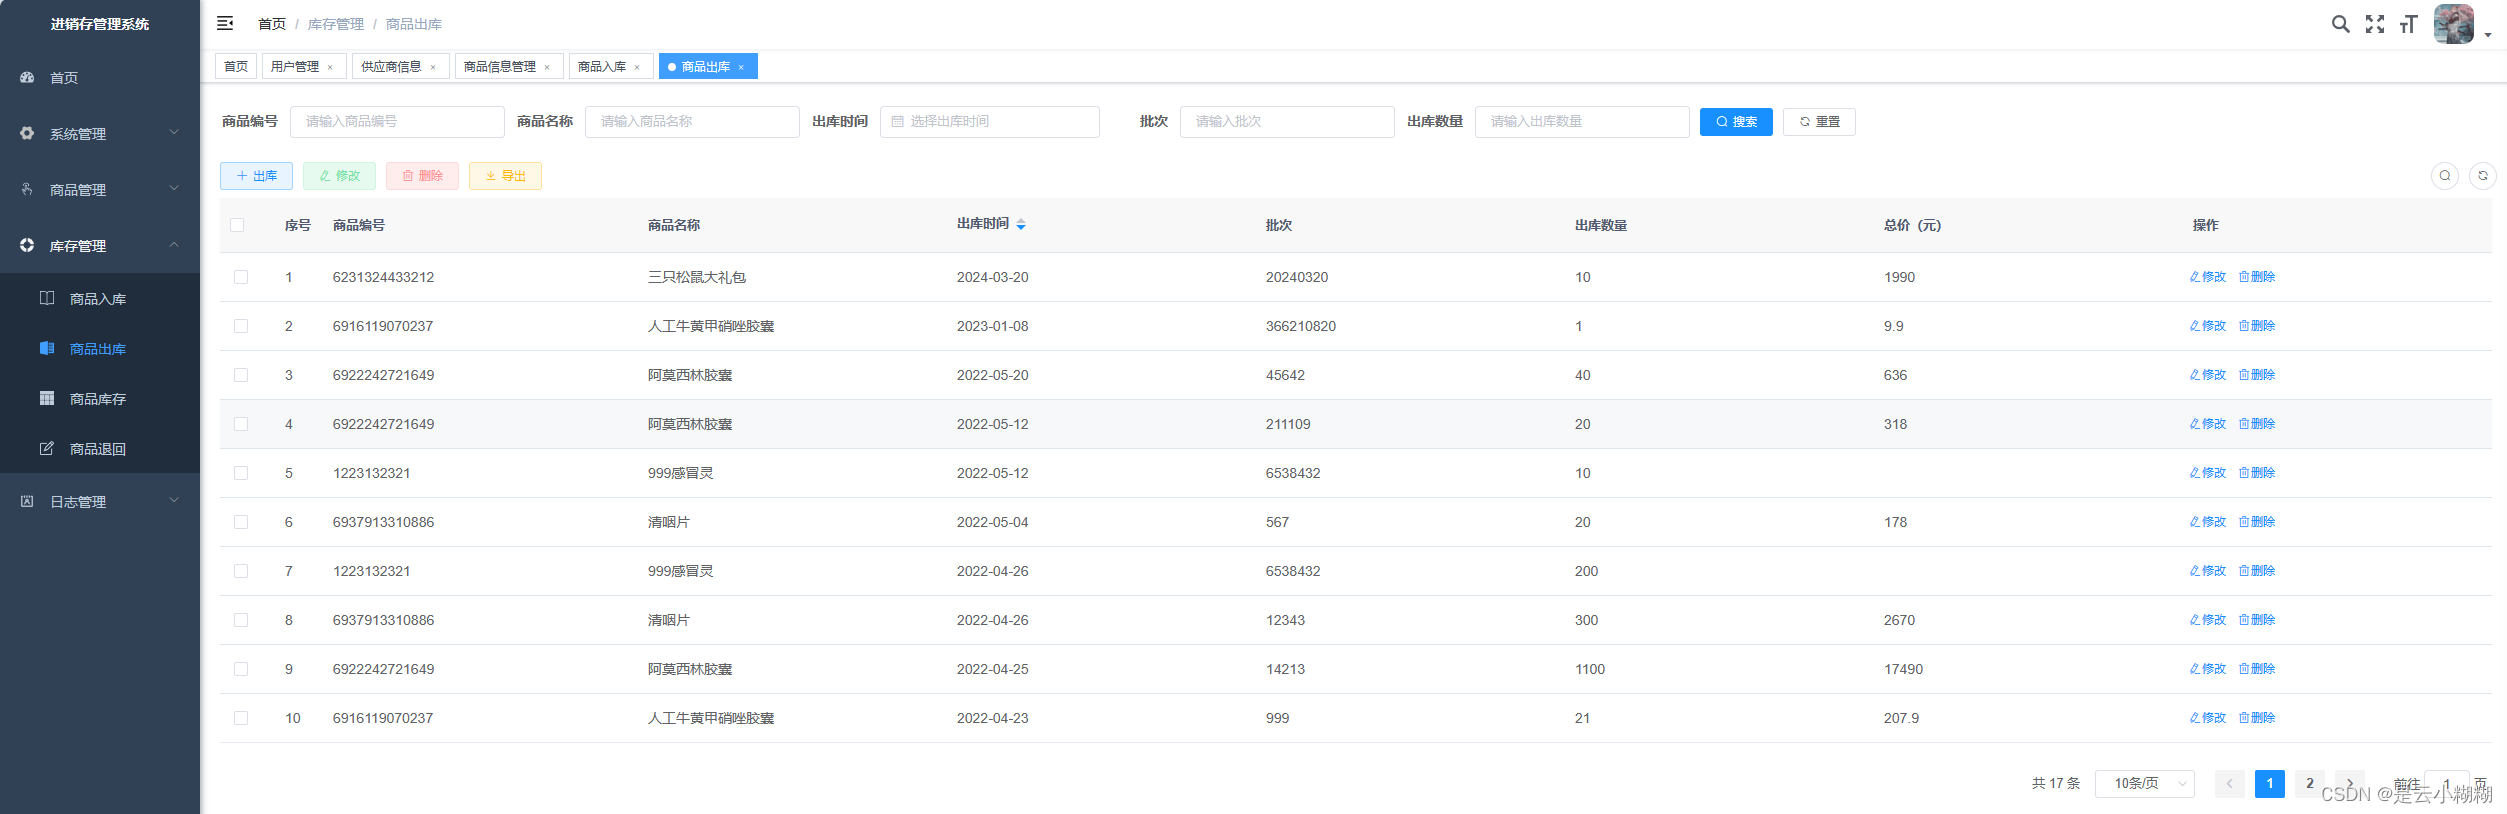Viewport: 2507px width, 814px height.
Task: Edit row 1 三只松鼠大礼包 with 修改
Action: 2208,277
